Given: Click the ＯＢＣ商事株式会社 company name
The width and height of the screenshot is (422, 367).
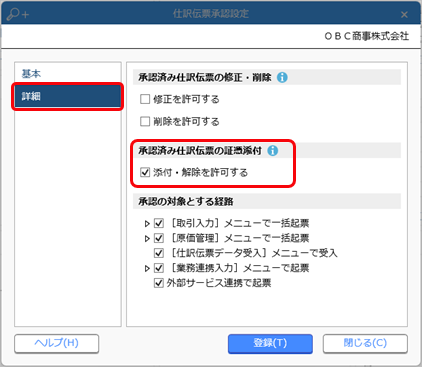Looking at the screenshot, I should [x=367, y=36].
